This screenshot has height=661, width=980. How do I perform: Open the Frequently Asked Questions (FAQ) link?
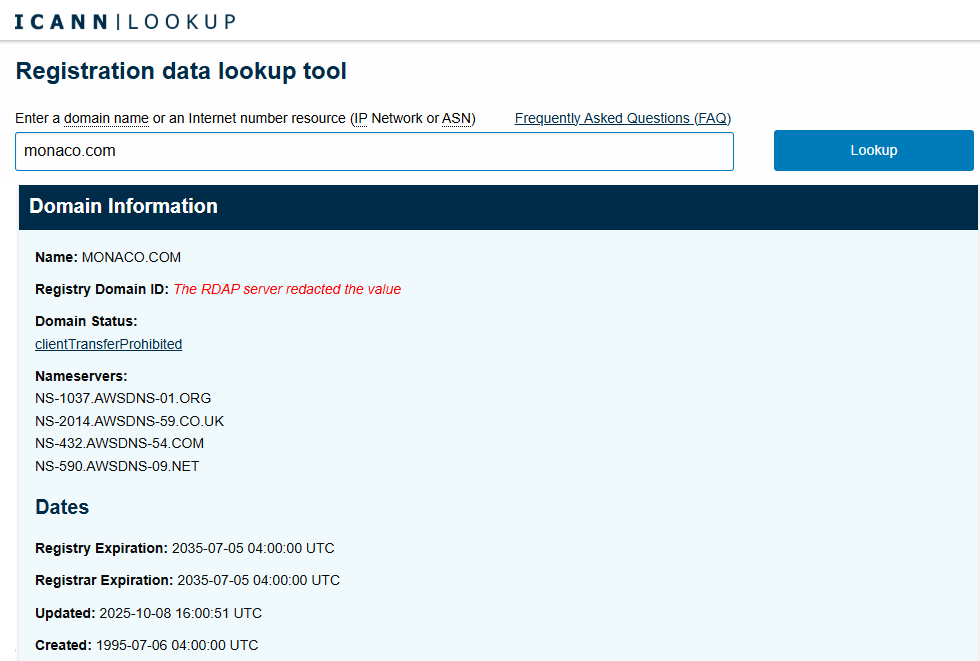(x=622, y=118)
